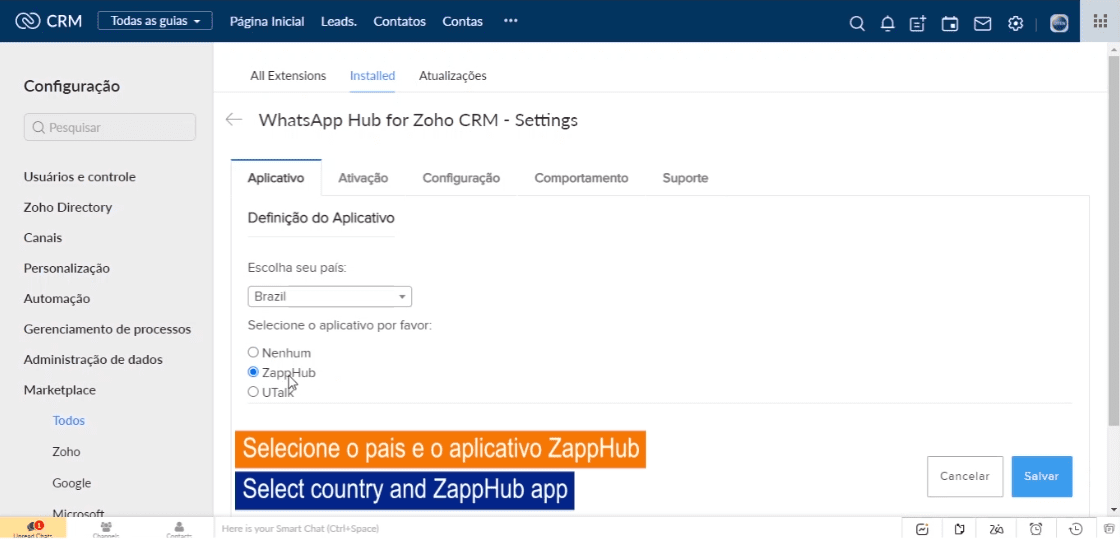Click the Salvar button
This screenshot has width=1120, height=540.
(x=1041, y=476)
